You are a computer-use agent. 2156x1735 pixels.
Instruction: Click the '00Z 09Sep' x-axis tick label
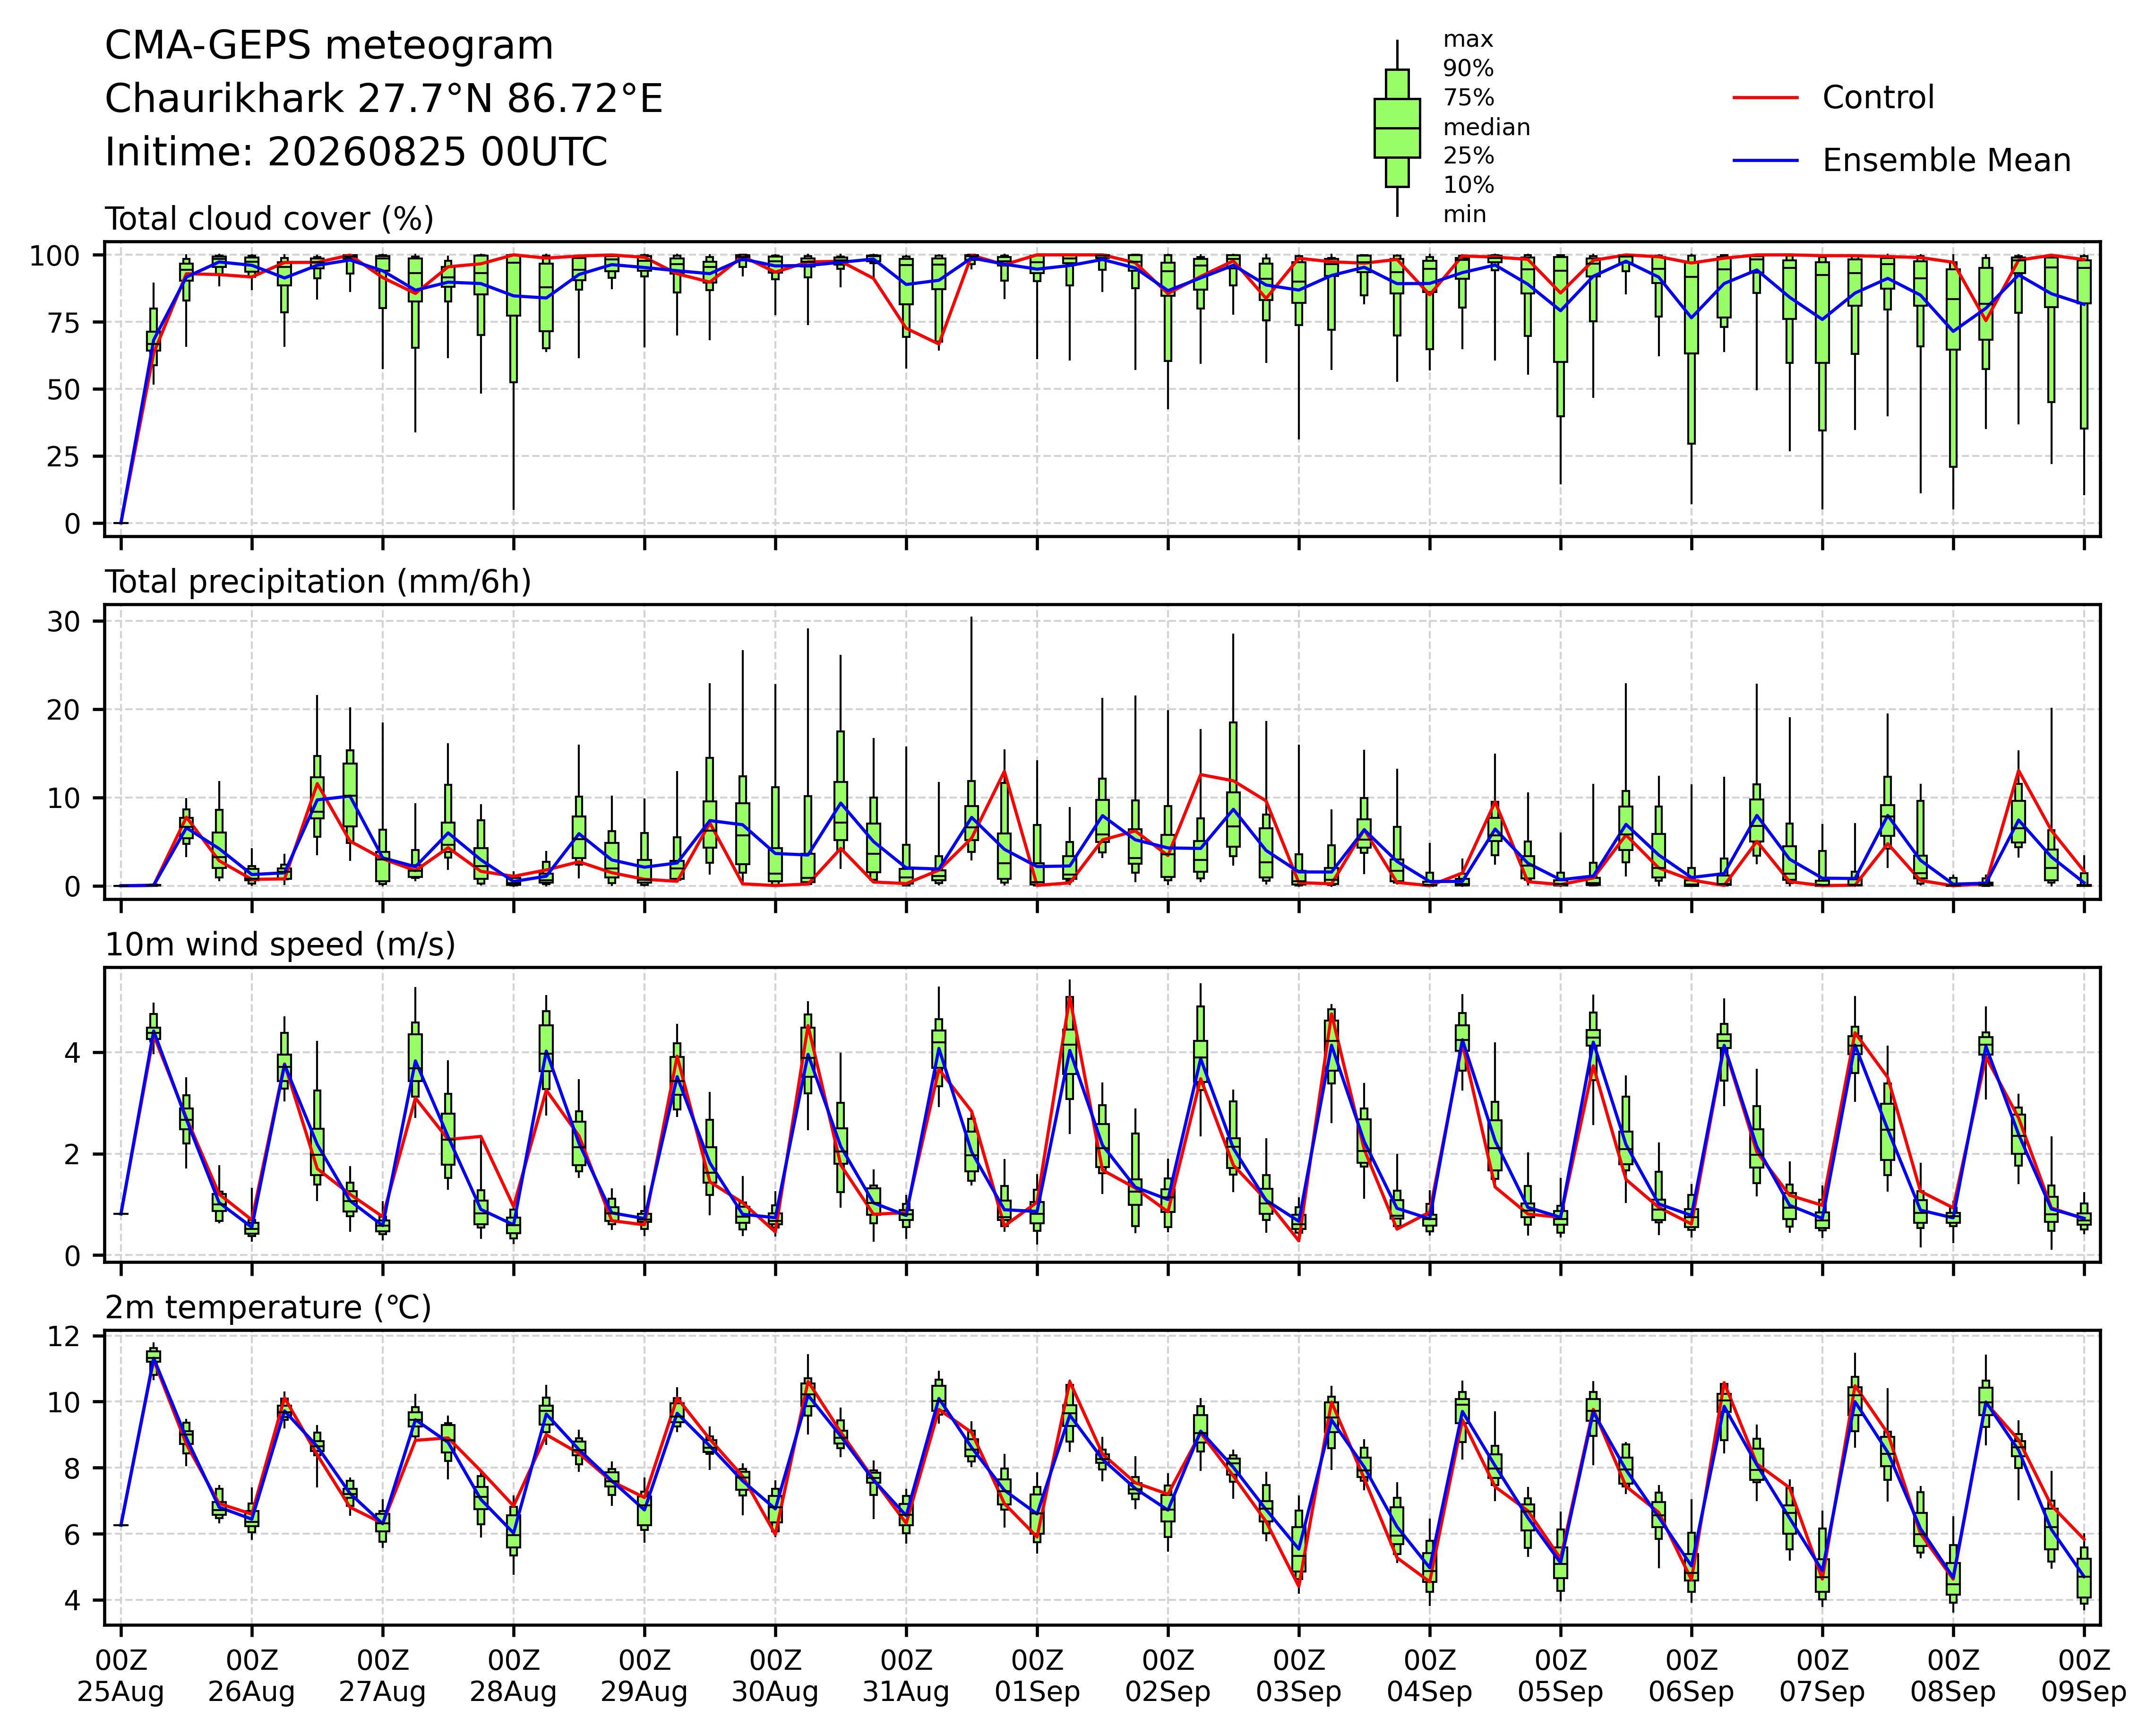2084,1676
